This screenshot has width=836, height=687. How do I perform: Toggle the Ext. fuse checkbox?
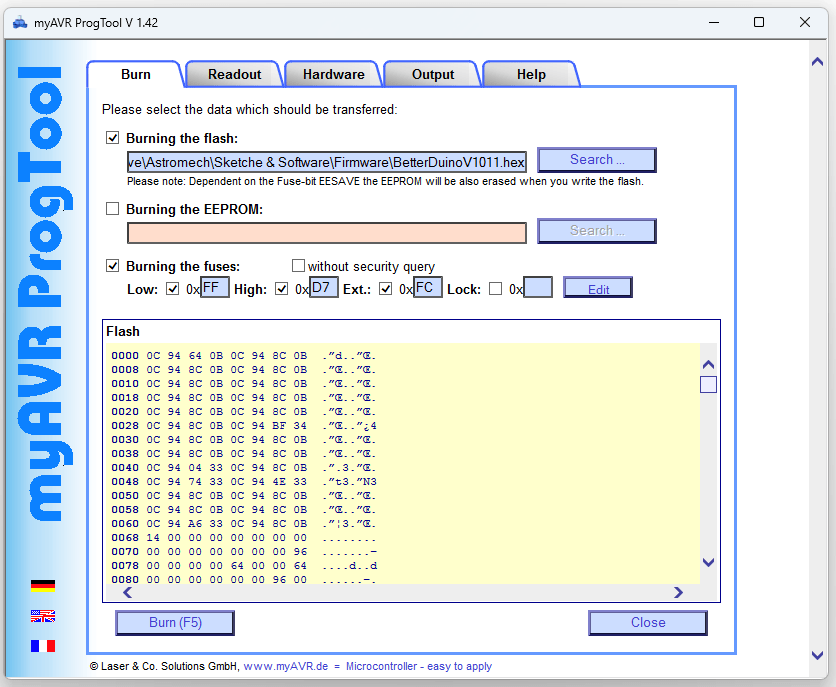tap(385, 289)
